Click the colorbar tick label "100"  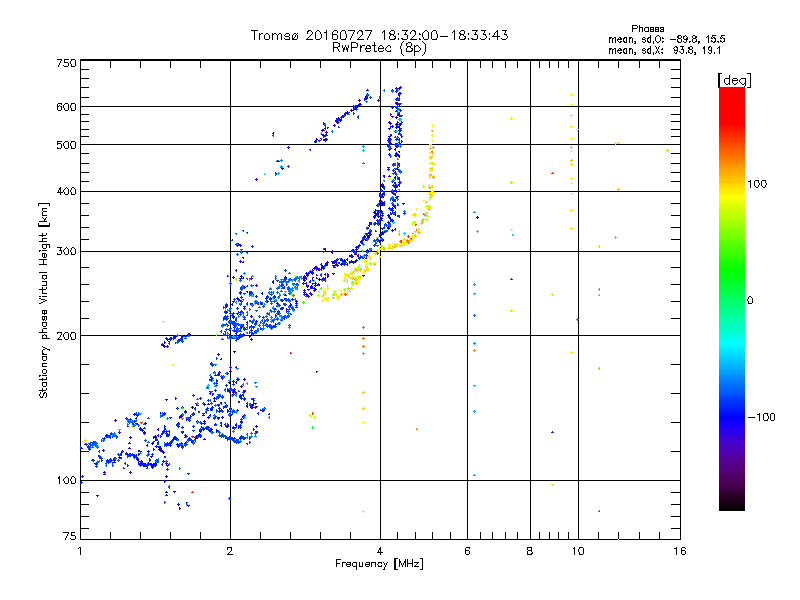click(757, 184)
